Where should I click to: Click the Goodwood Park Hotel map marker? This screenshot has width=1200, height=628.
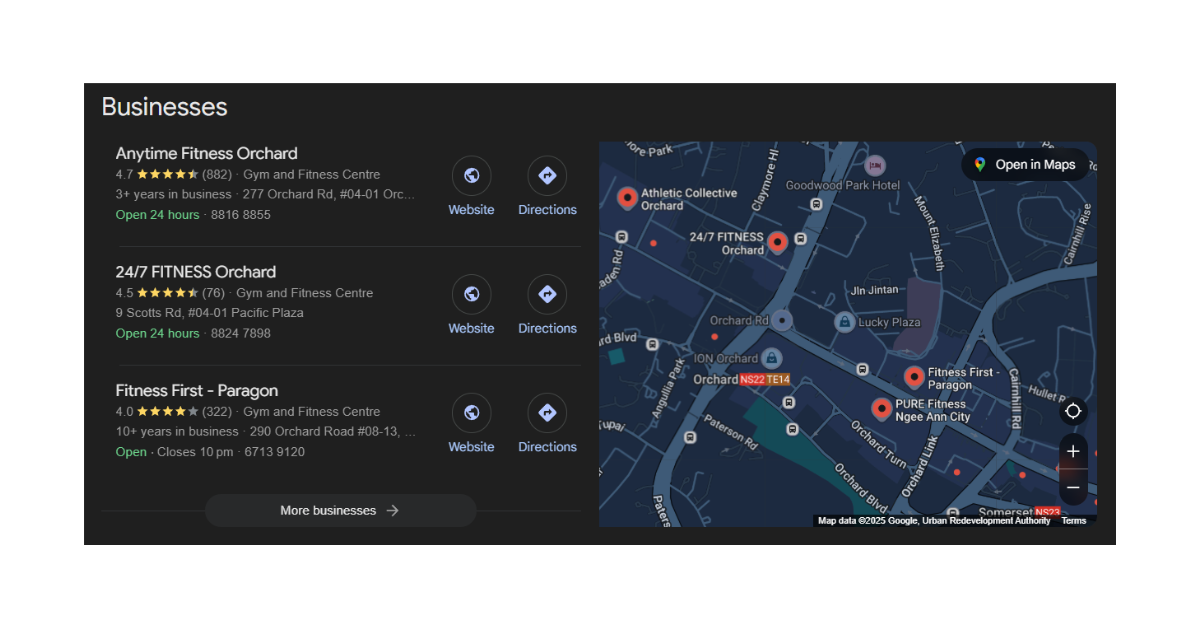[876, 166]
